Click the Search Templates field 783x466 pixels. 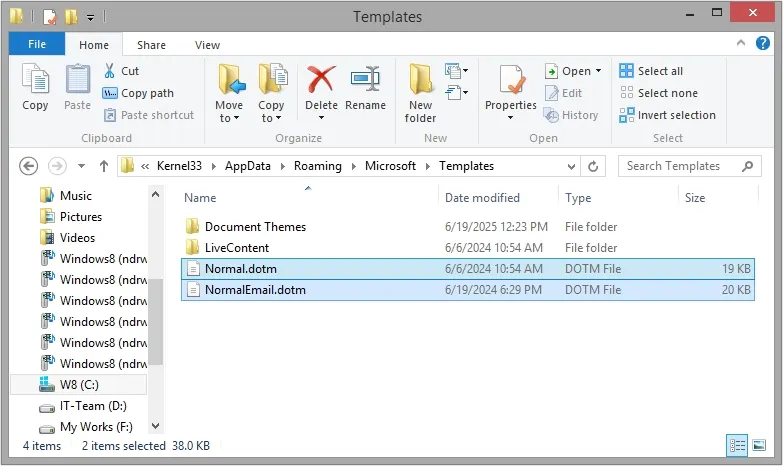pos(690,166)
